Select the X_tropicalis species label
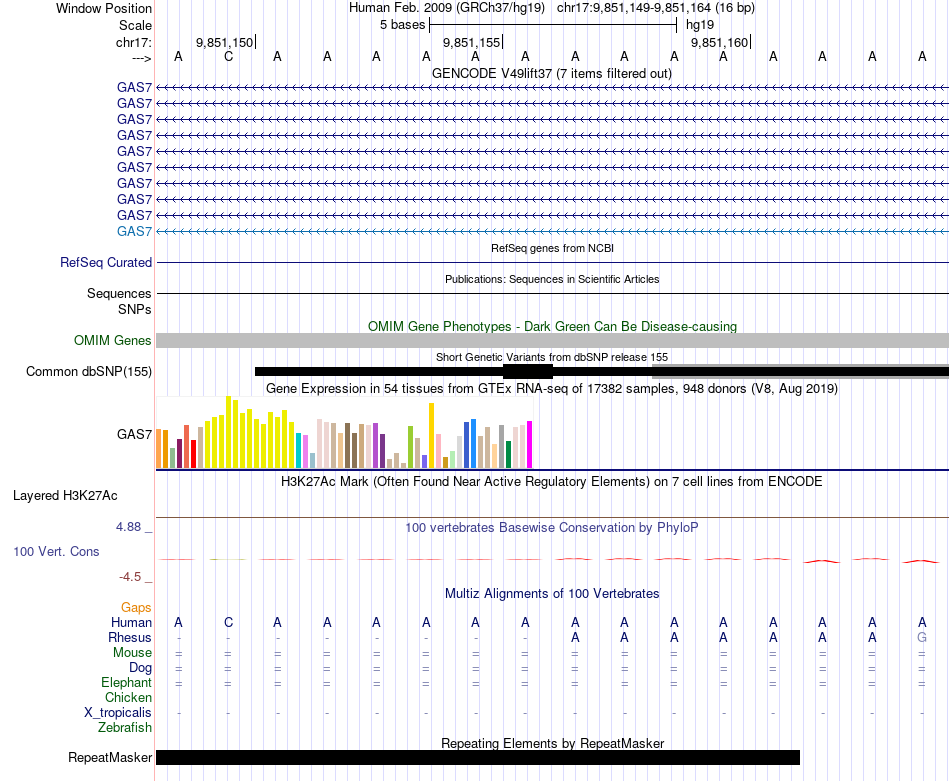 118,713
